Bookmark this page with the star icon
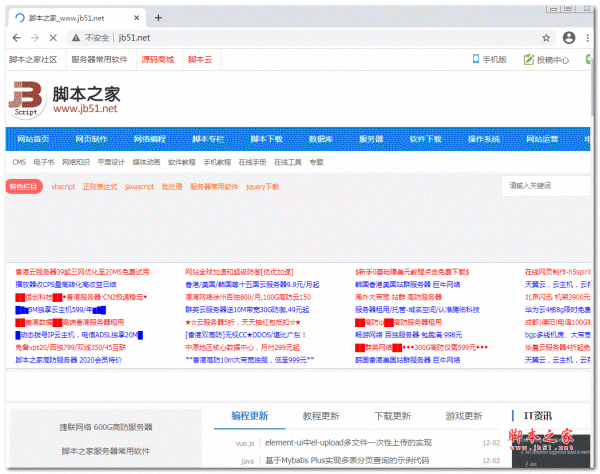 click(x=546, y=37)
